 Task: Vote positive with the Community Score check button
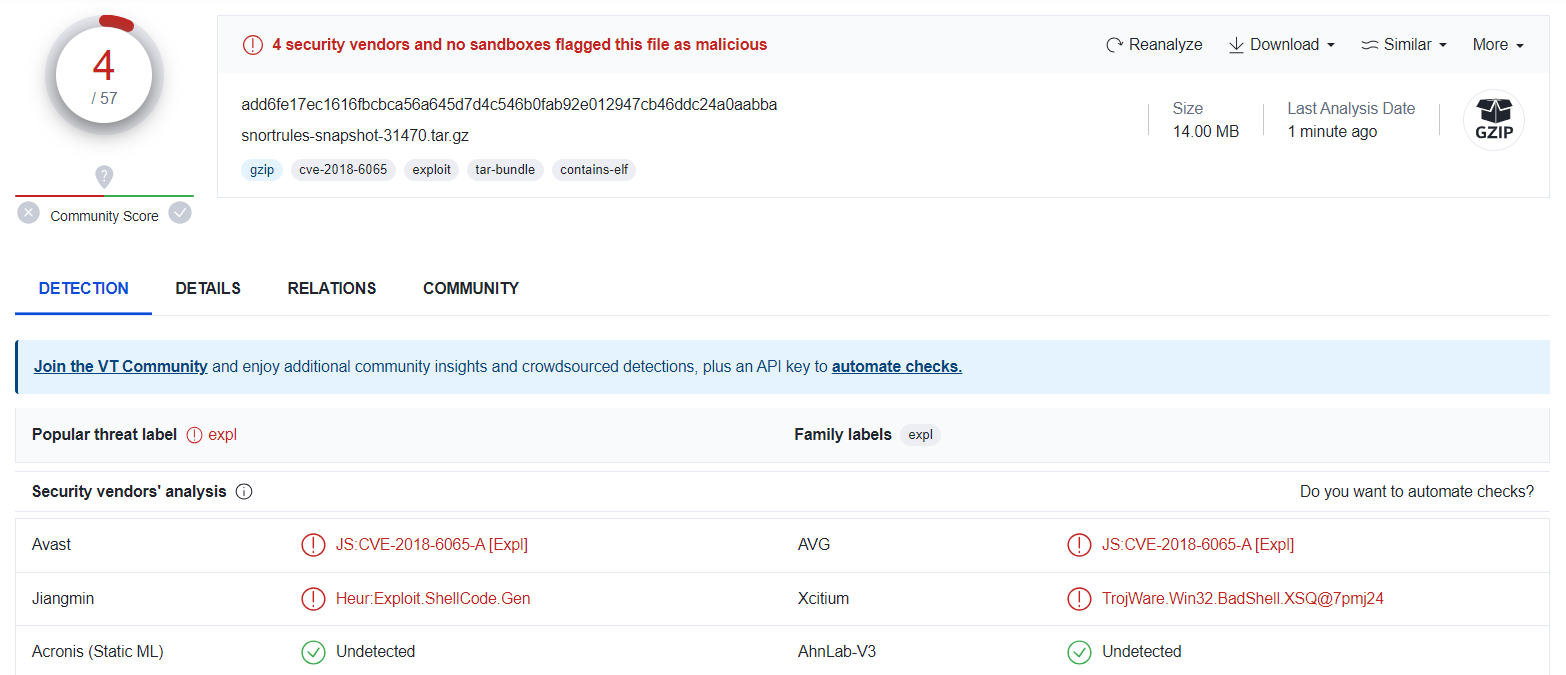click(180, 213)
